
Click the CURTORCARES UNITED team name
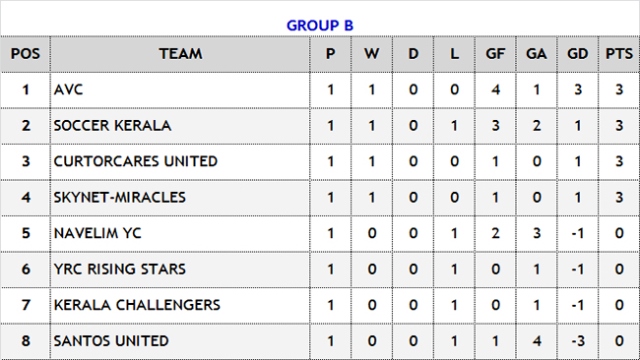136,162
